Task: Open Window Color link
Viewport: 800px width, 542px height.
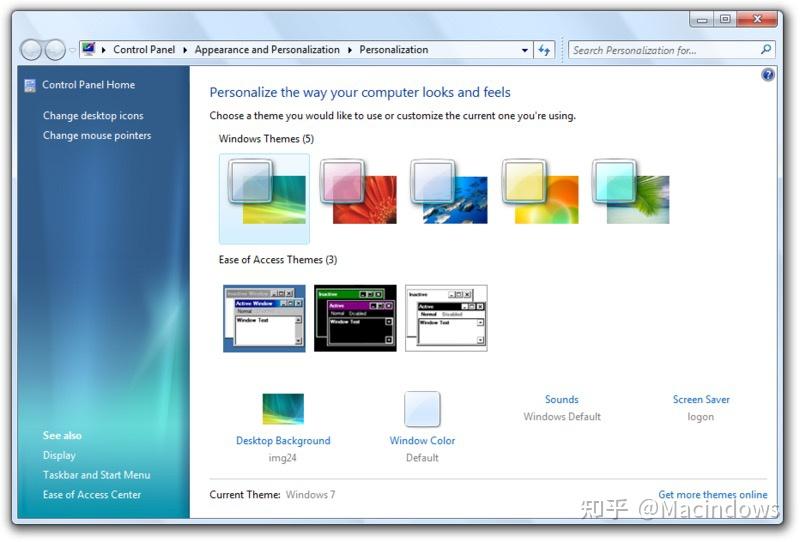Action: click(422, 441)
